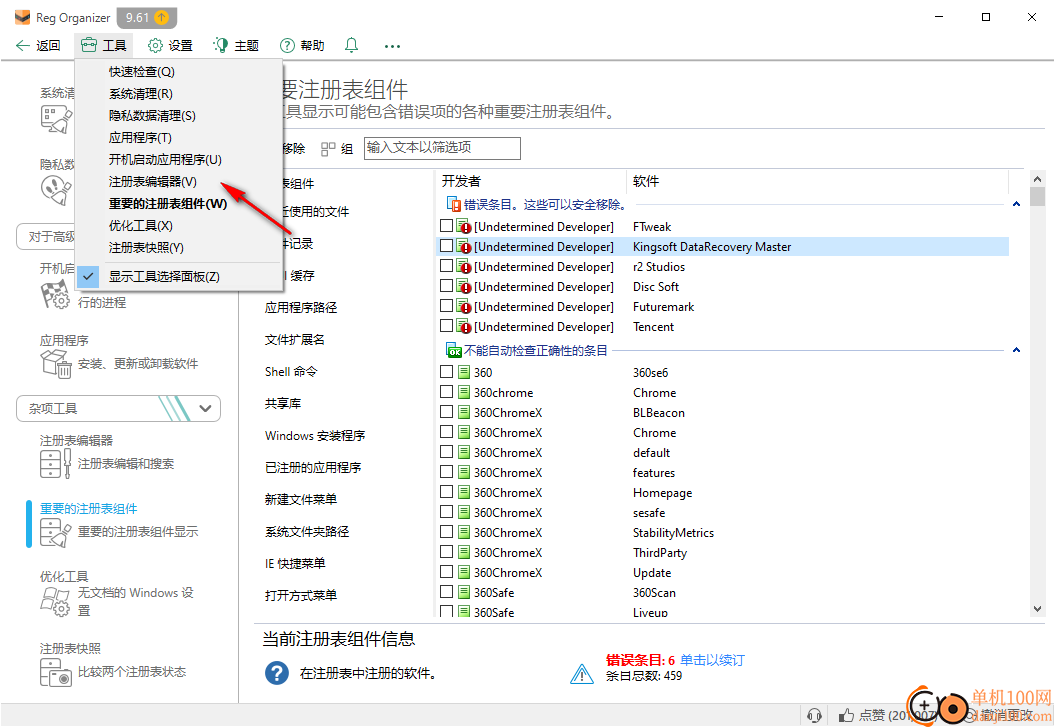
Task: Open Applications uninstall box icon
Action: 56,364
